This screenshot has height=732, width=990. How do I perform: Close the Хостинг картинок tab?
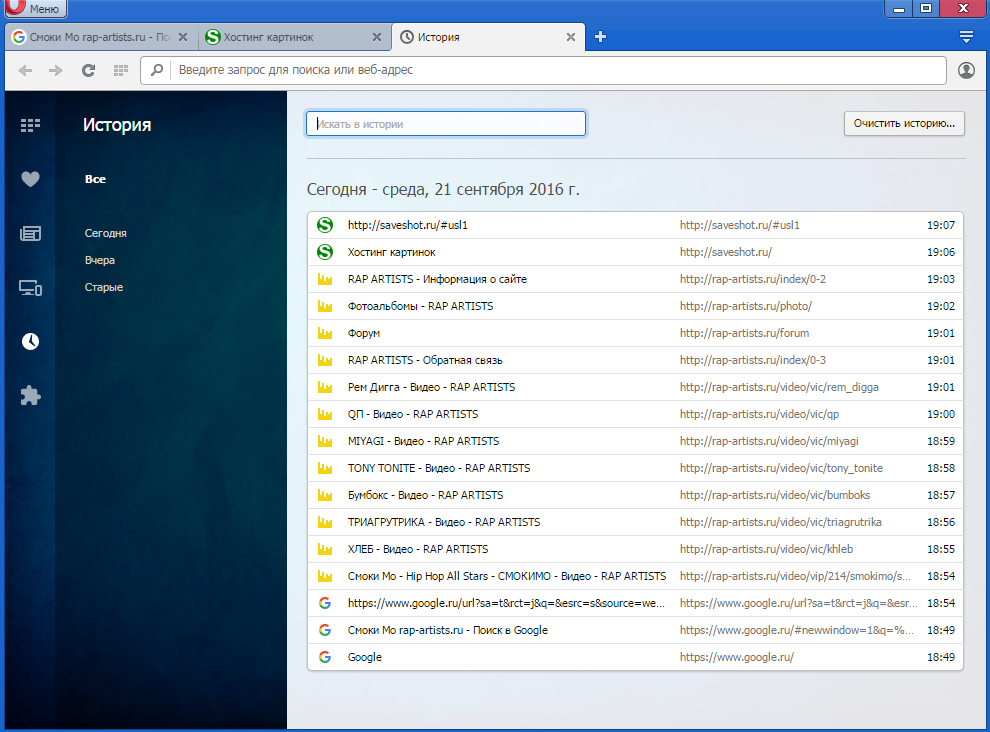pos(377,37)
